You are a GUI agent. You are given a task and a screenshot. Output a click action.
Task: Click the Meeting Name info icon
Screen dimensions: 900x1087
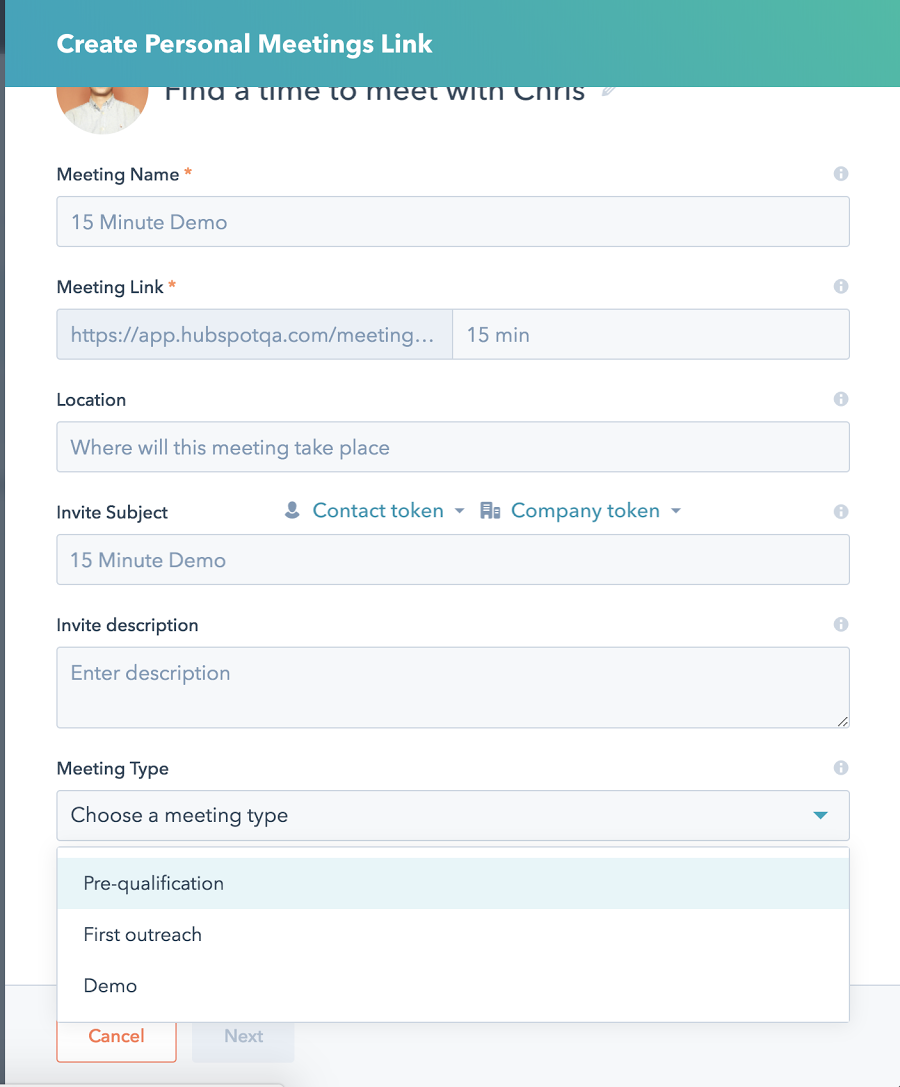tap(840, 174)
